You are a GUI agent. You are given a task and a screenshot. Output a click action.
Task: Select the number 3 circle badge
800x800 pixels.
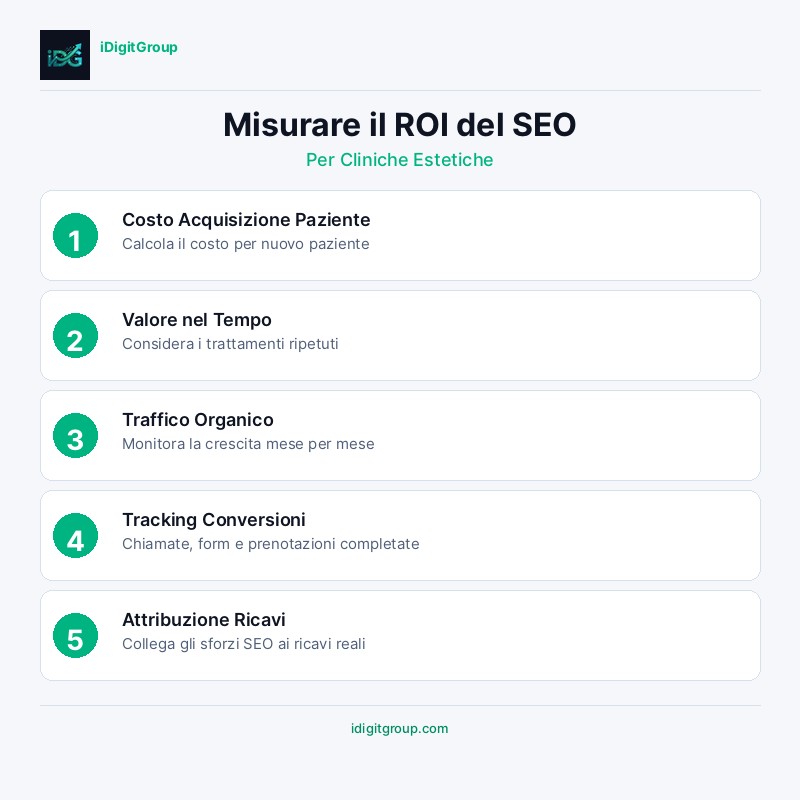[75, 436]
